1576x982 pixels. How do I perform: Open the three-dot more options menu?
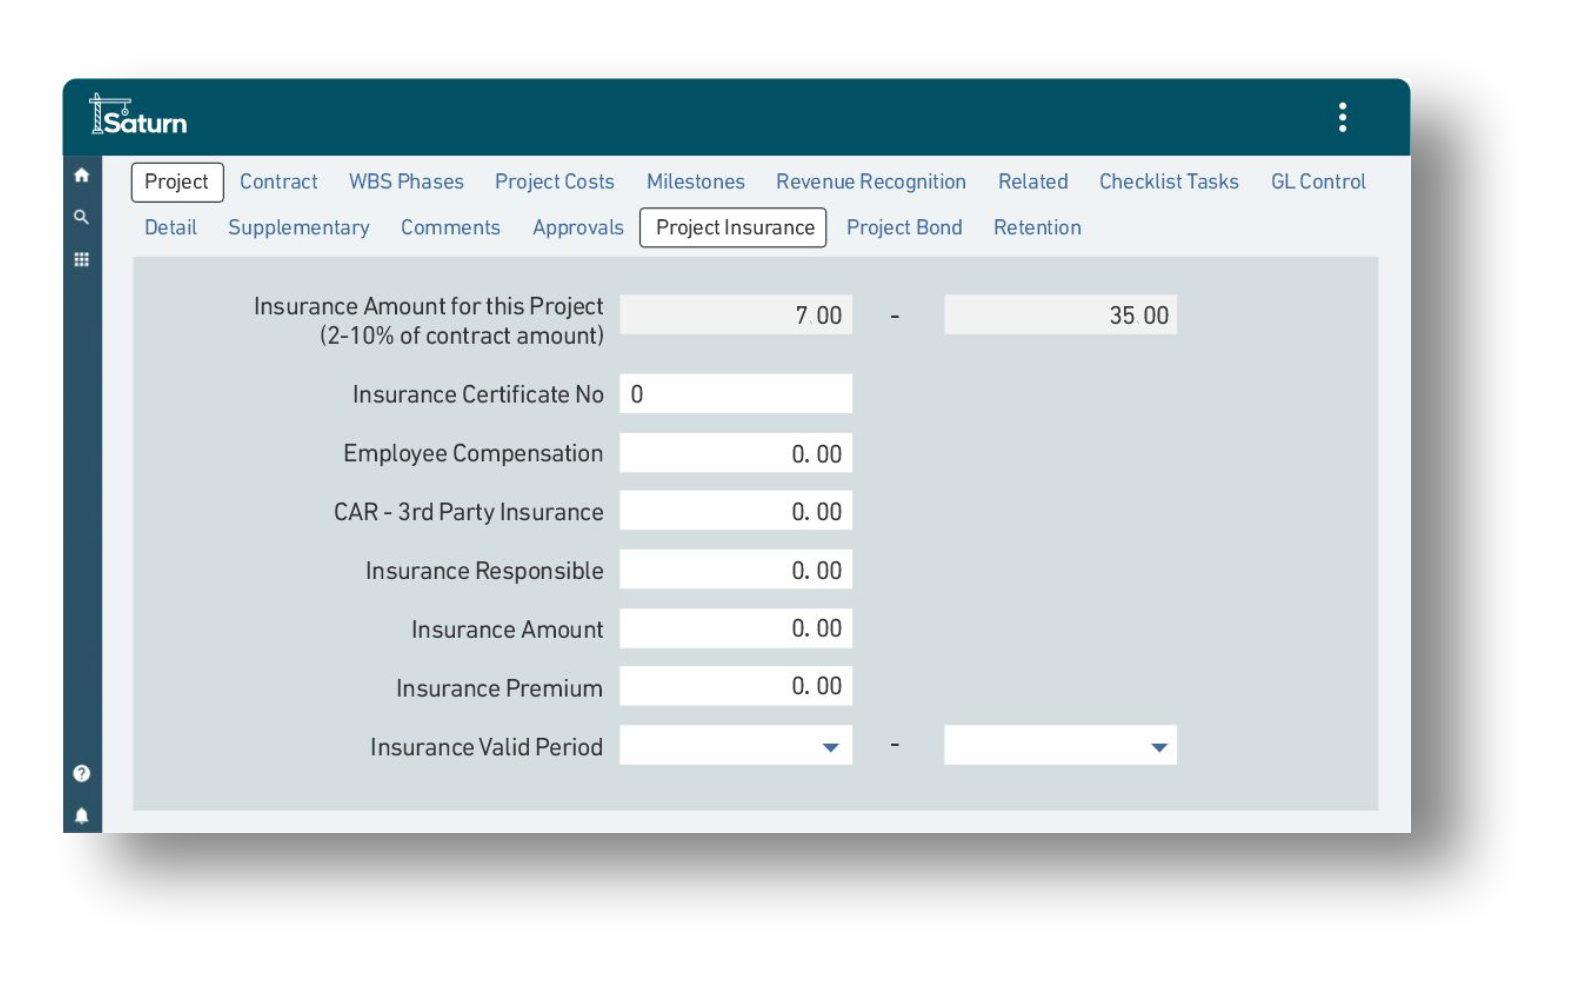coord(1342,118)
